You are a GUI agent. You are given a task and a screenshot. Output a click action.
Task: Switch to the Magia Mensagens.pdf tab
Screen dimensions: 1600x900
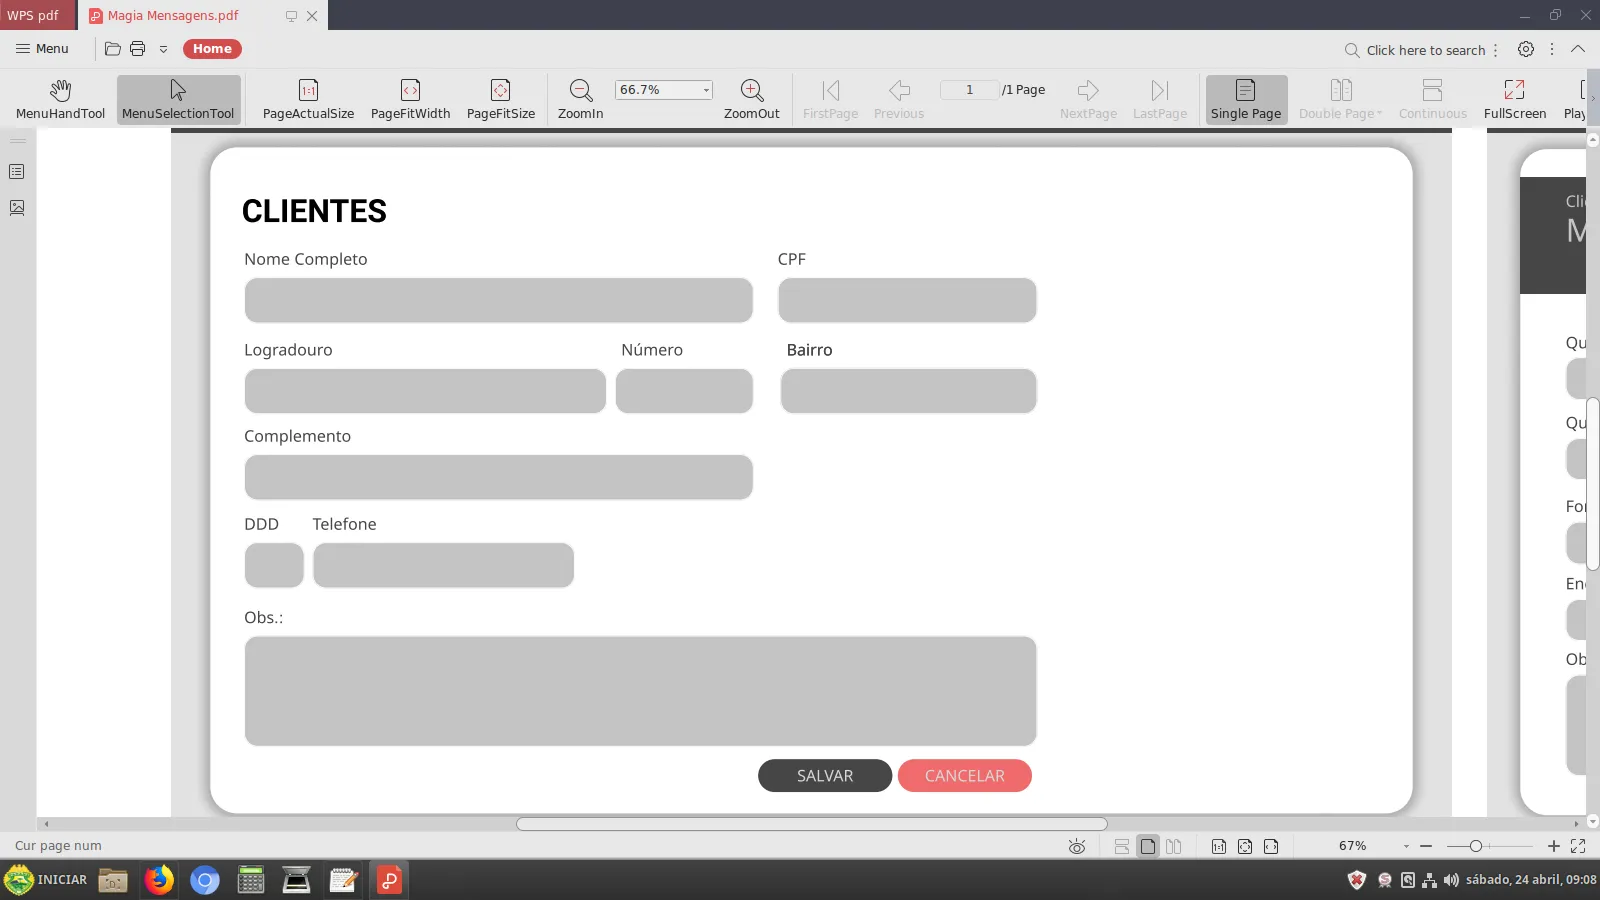(x=173, y=16)
